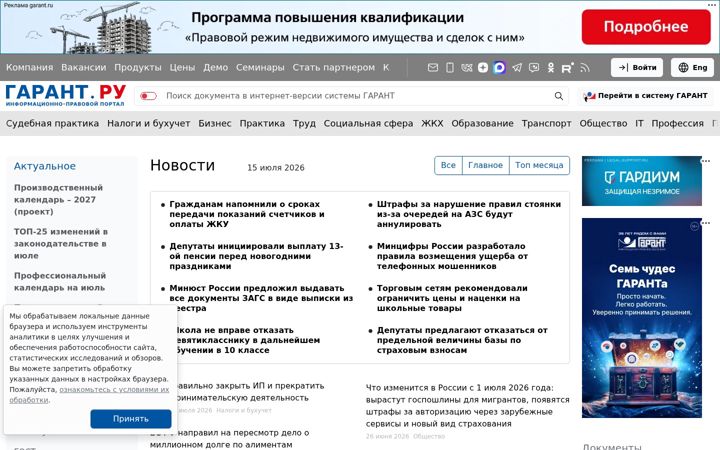
Task: Open Труд section
Action: [304, 124]
